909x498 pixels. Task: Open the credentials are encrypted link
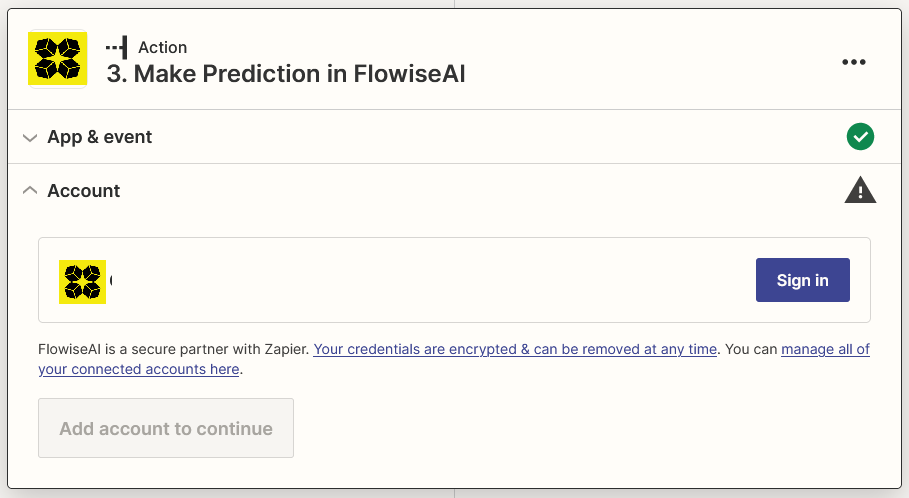click(x=515, y=349)
